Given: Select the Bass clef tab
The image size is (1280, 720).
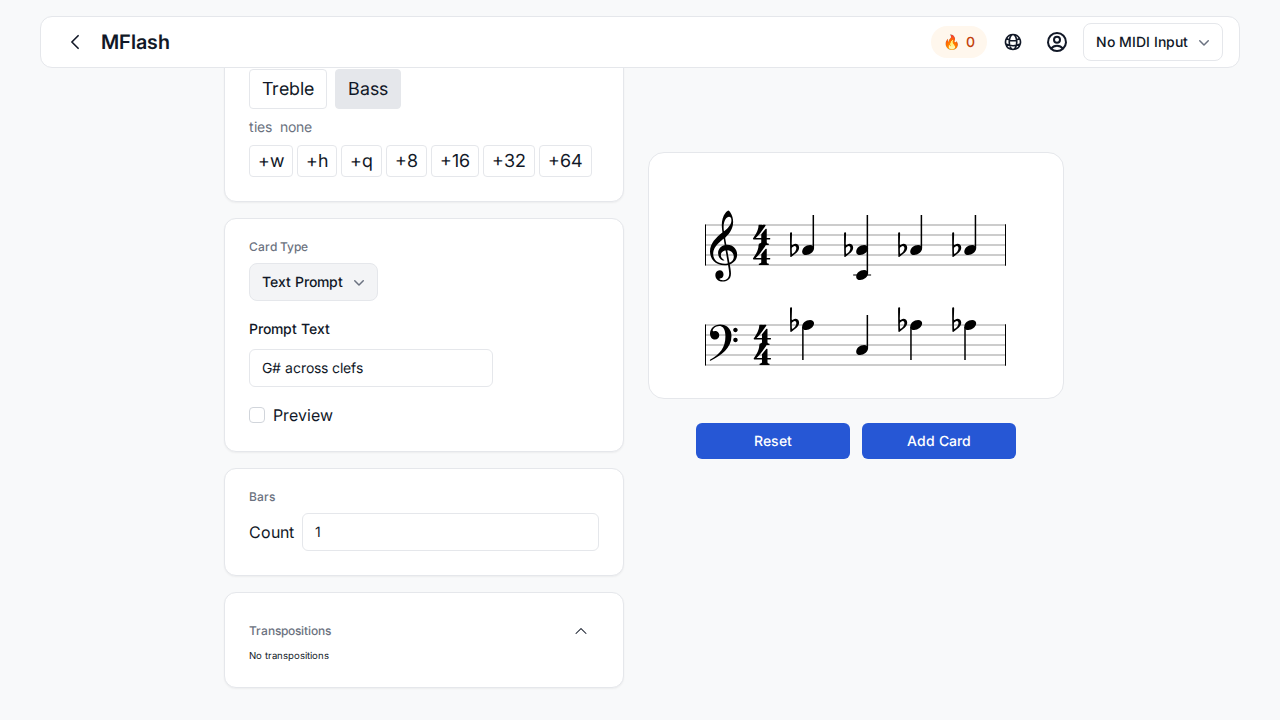Looking at the screenshot, I should [x=368, y=89].
